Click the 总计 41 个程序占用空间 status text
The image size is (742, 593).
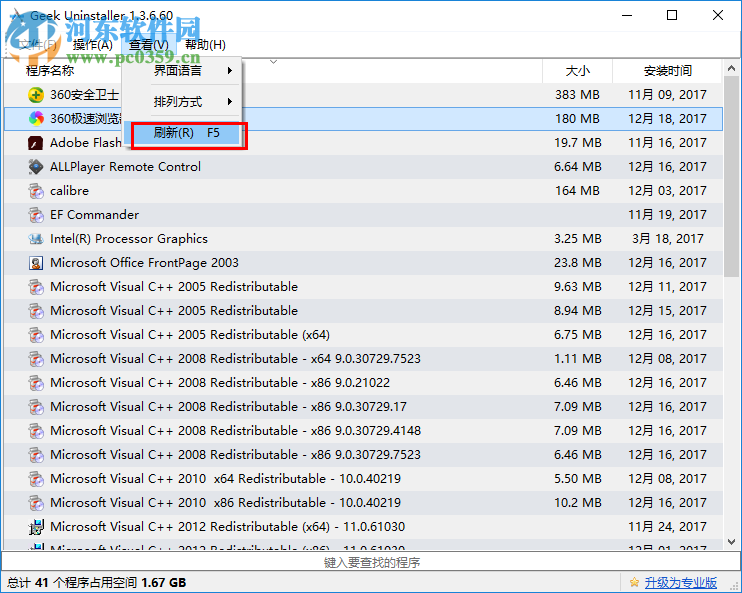tap(97, 583)
